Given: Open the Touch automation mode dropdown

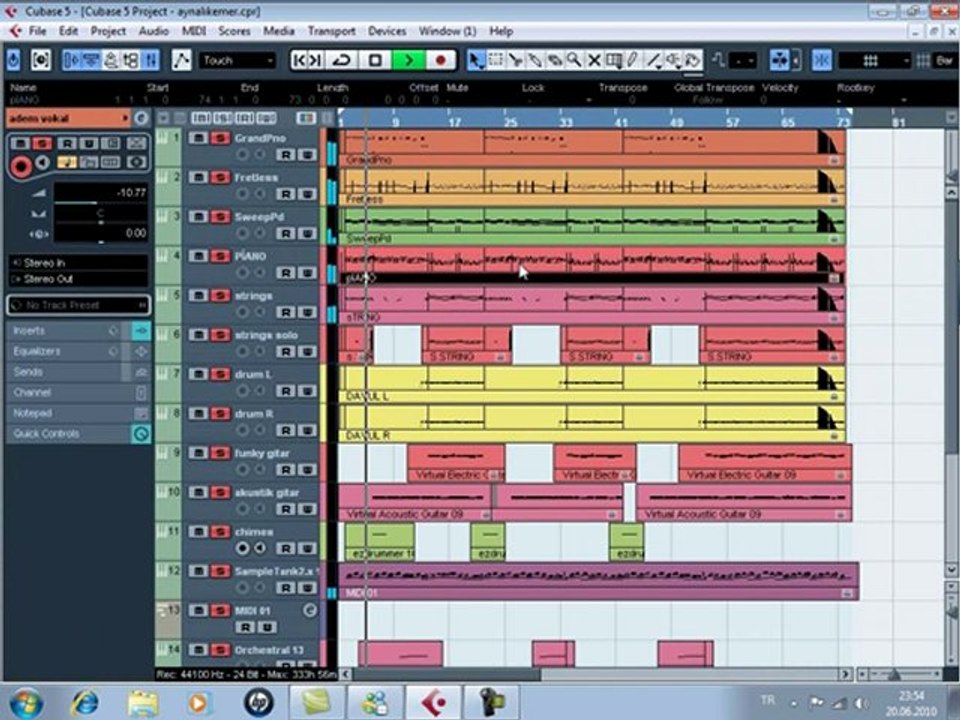Looking at the screenshot, I should tap(238, 60).
